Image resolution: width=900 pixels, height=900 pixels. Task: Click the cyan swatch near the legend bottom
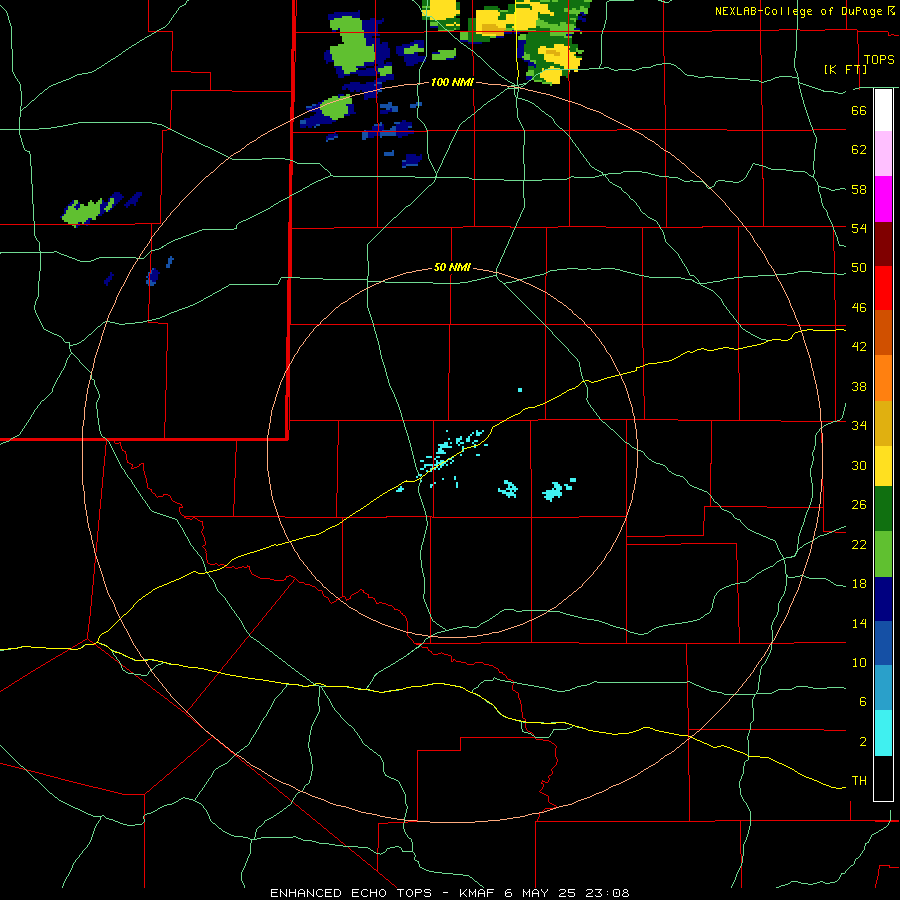point(883,733)
